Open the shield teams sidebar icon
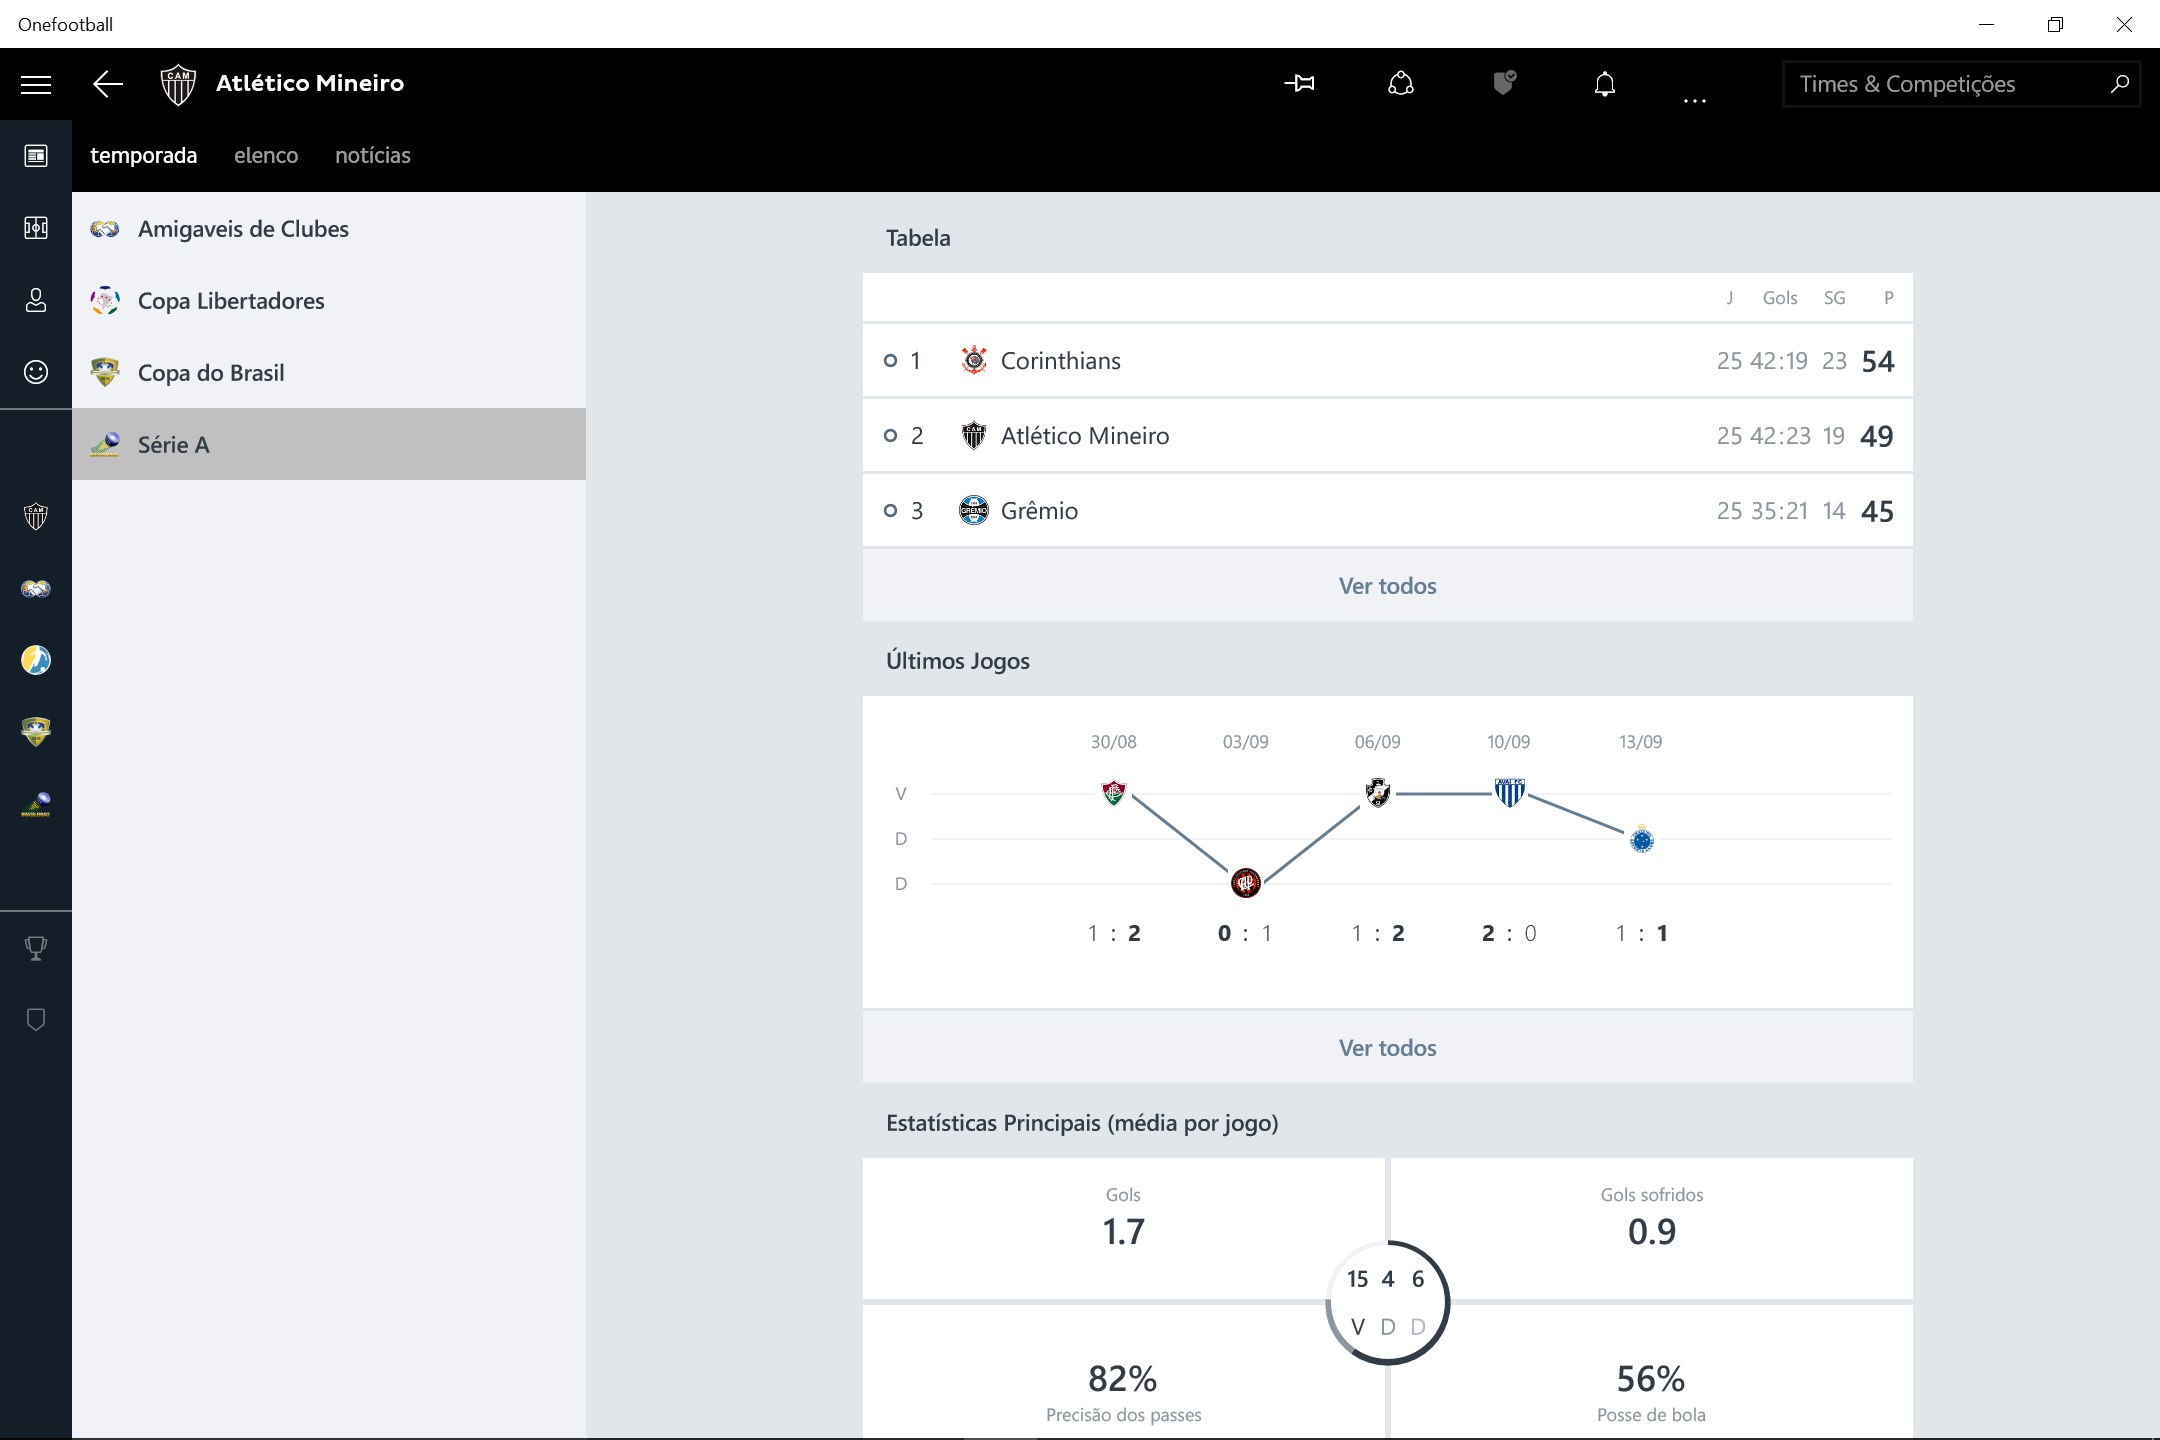2160x1440 pixels. pos(36,1020)
